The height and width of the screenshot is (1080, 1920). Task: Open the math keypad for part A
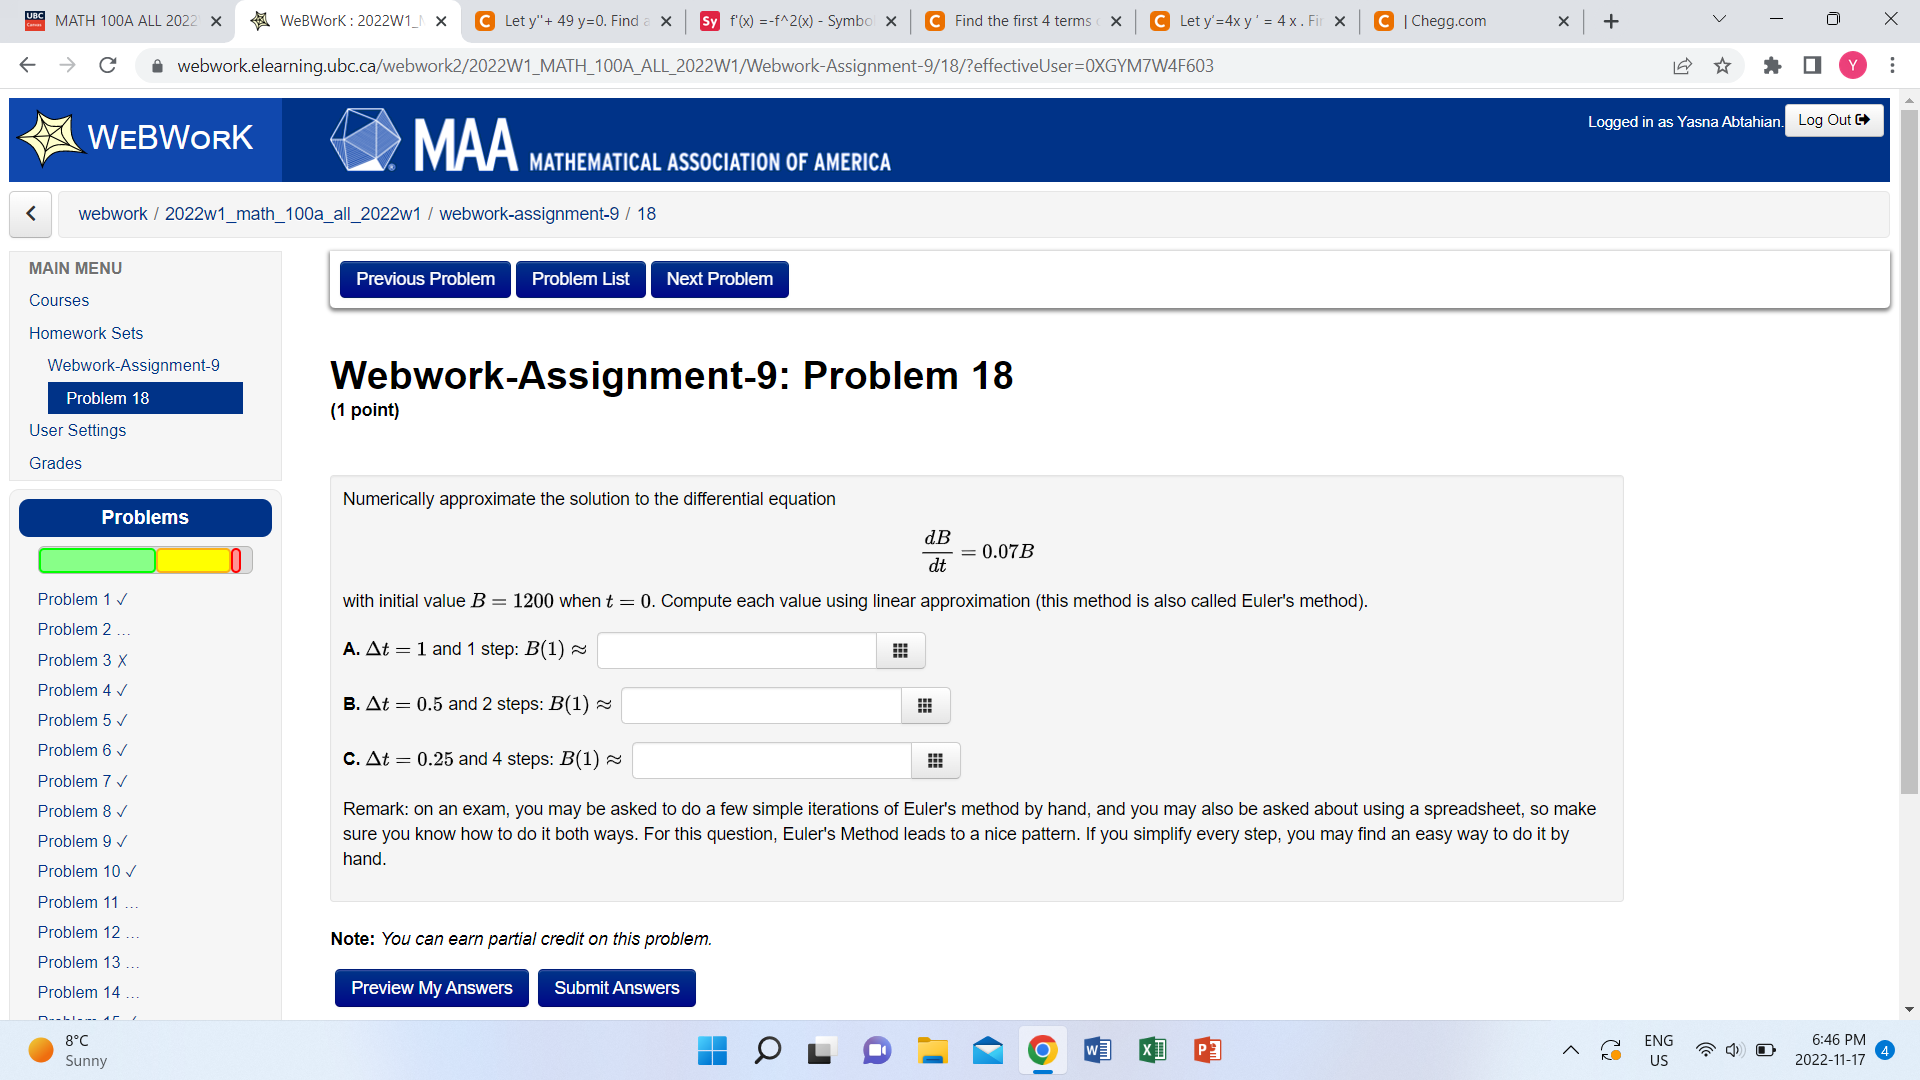point(900,650)
